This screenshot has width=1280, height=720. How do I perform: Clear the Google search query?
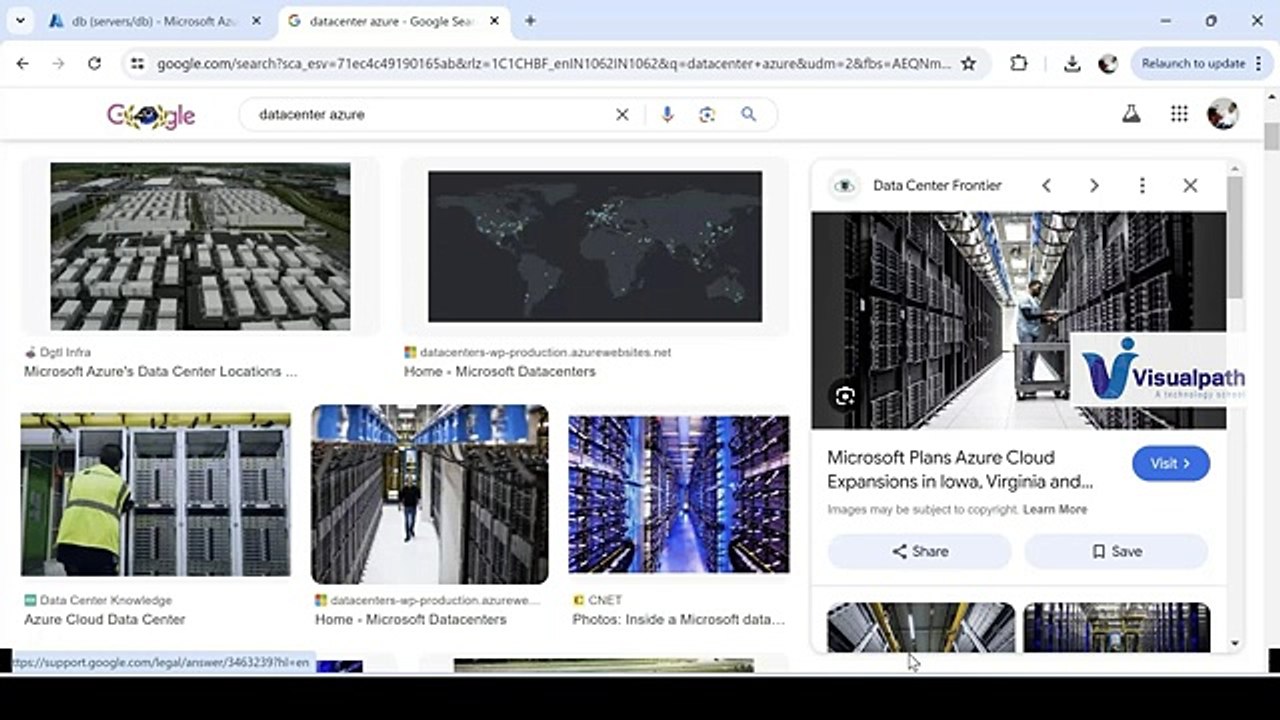click(x=622, y=115)
